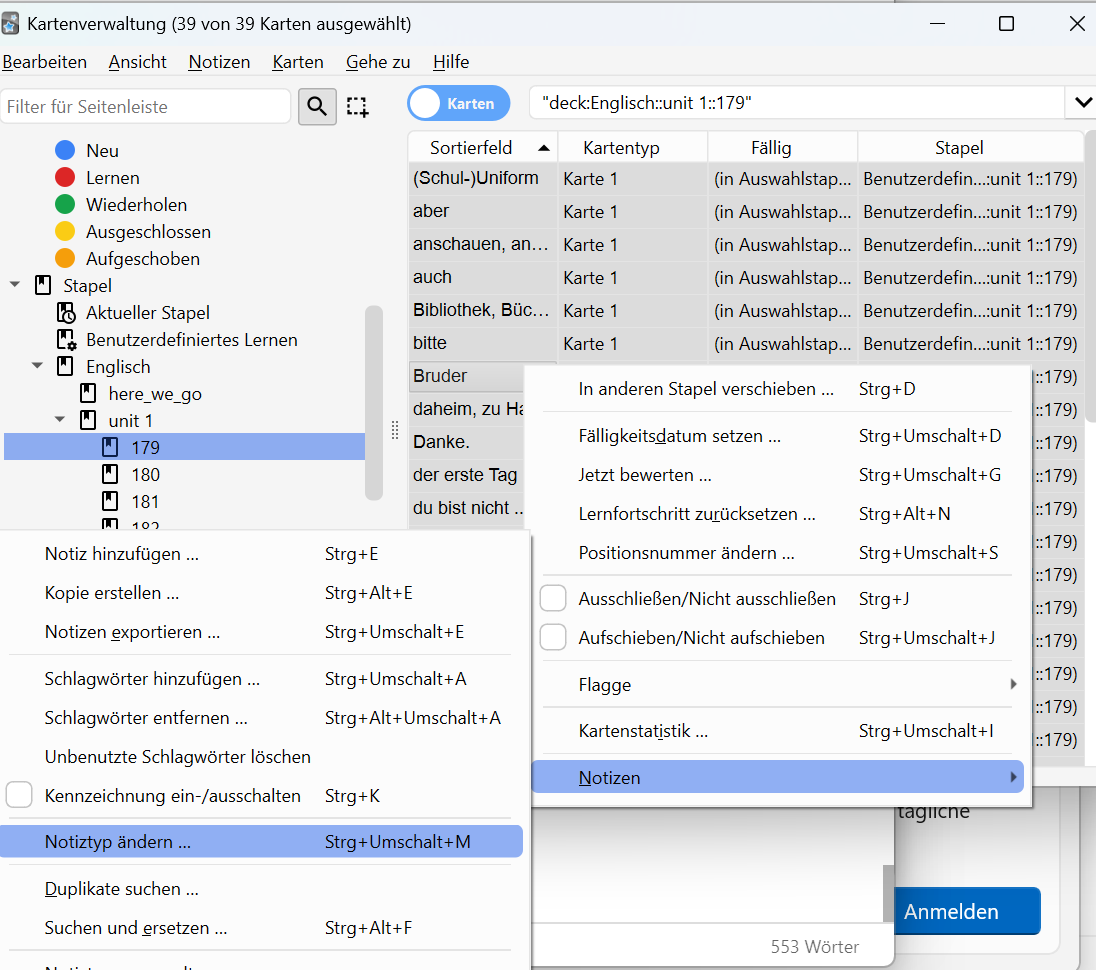This screenshot has height=970, width=1096.
Task: Click the Anki app icon in title bar
Action: coord(10,24)
